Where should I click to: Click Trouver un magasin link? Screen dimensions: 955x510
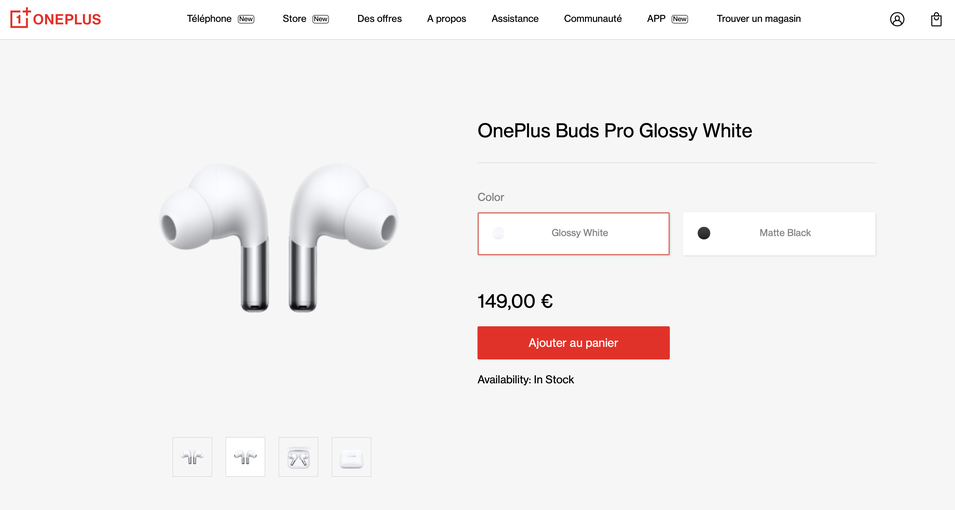758,19
